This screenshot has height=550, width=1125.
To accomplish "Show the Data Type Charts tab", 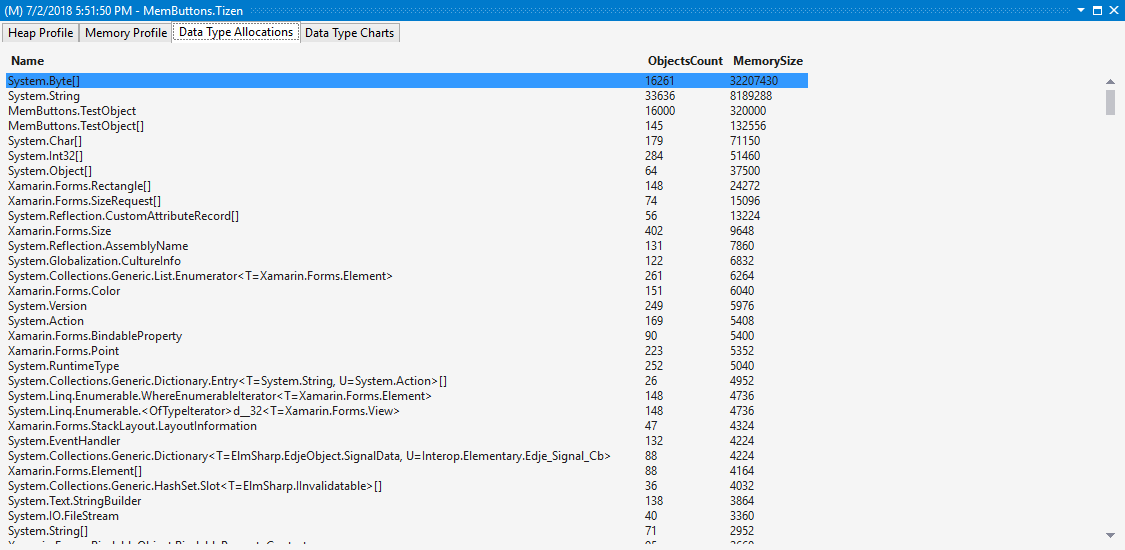I will (x=349, y=33).
